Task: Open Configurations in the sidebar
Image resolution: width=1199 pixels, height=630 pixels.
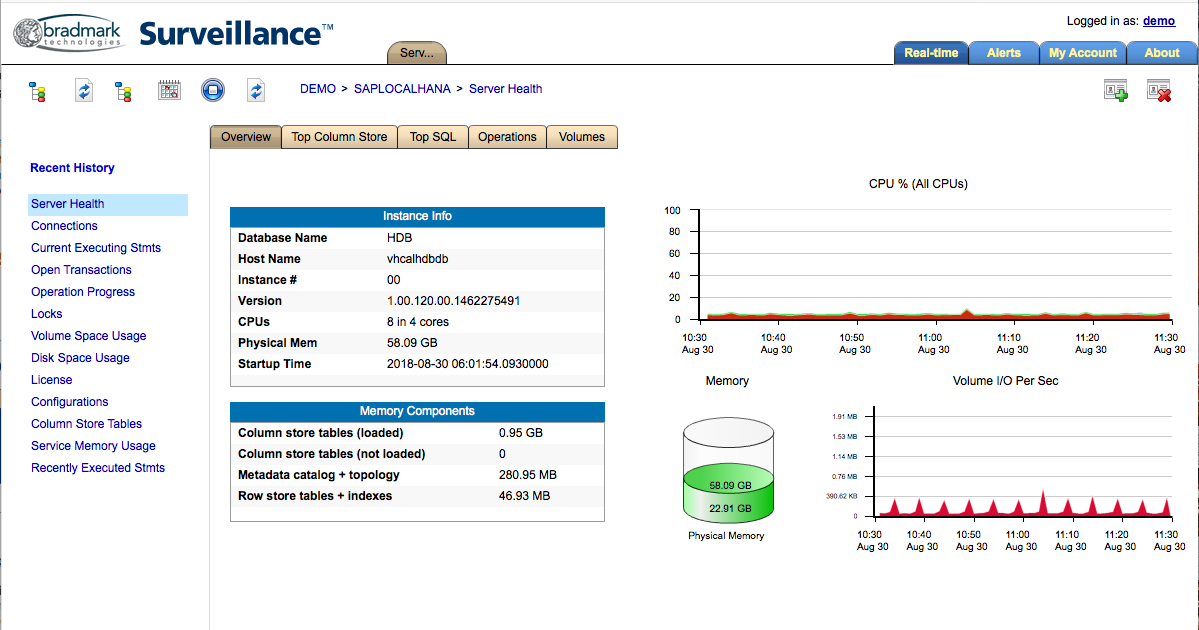Action: [x=70, y=401]
